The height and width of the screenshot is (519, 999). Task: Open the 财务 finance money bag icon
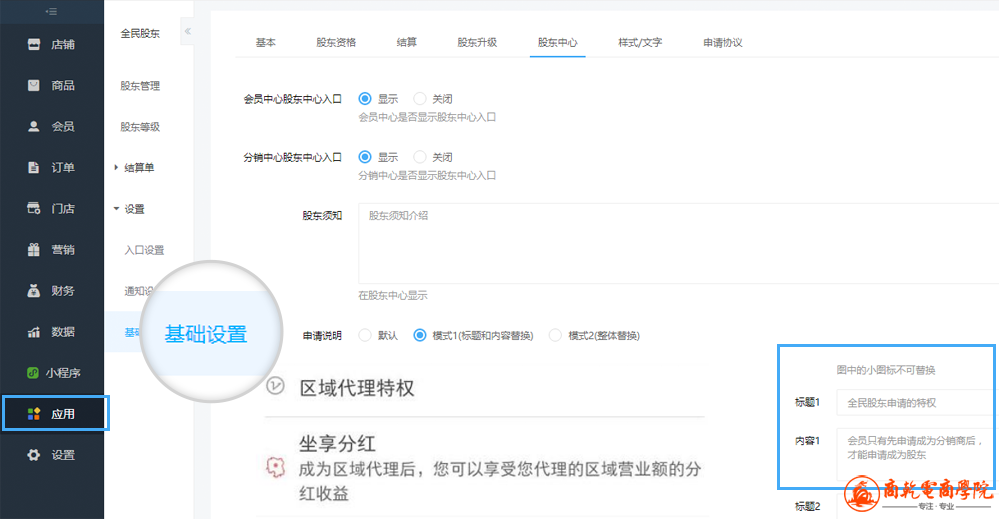coord(34,291)
